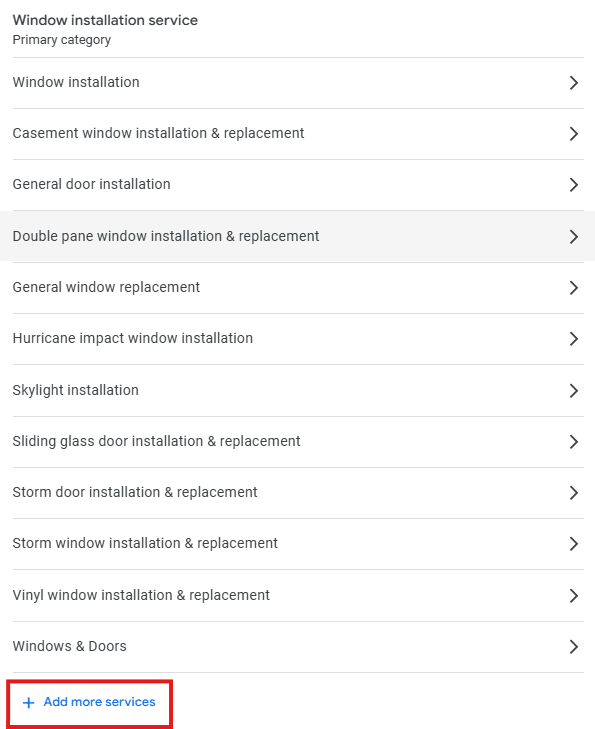Select Storm window installation & replacement text
The image size is (595, 729).
(145, 543)
